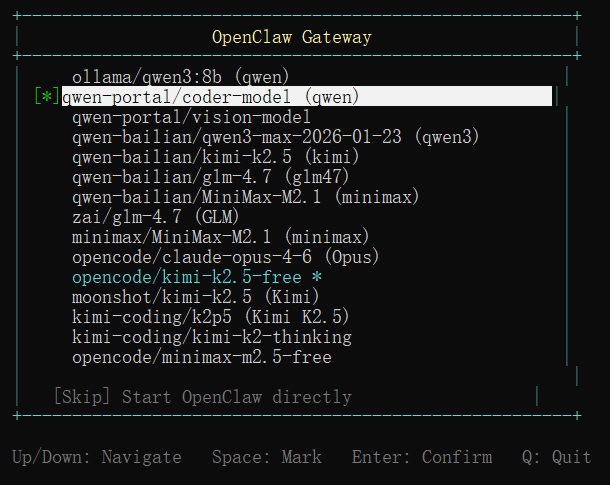Select the ollama/qwen3:8b (qwen) model row
Viewport: 610px width, 485px height.
[x=181, y=77]
